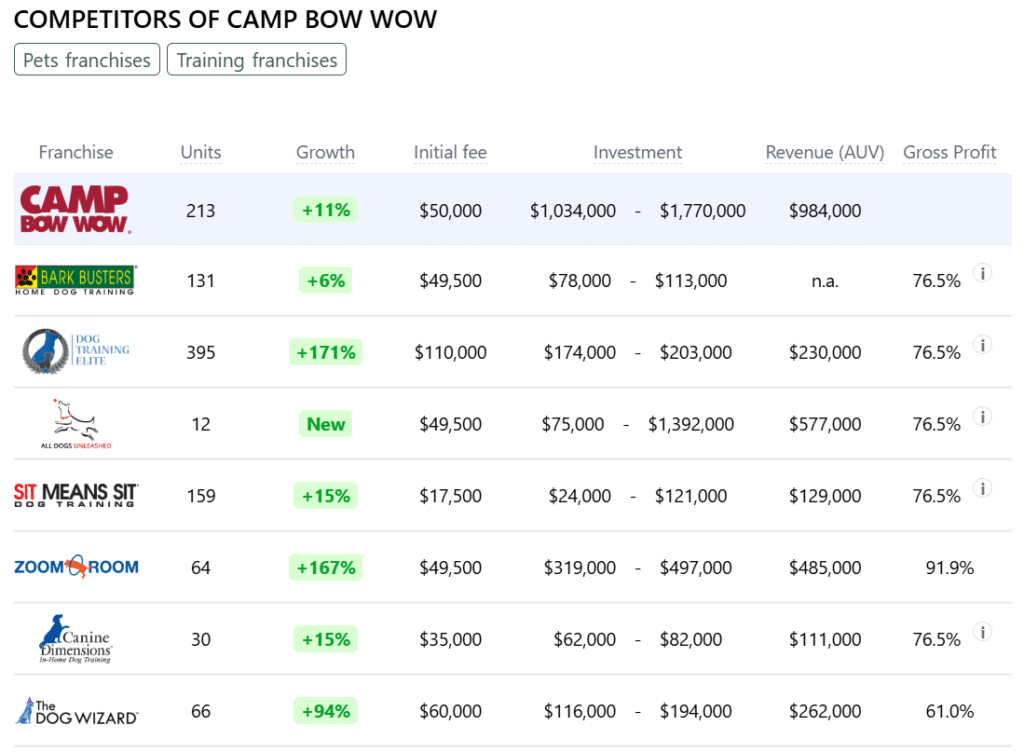Click info icon in Sit Means Sit row
1024x753 pixels.
983,489
